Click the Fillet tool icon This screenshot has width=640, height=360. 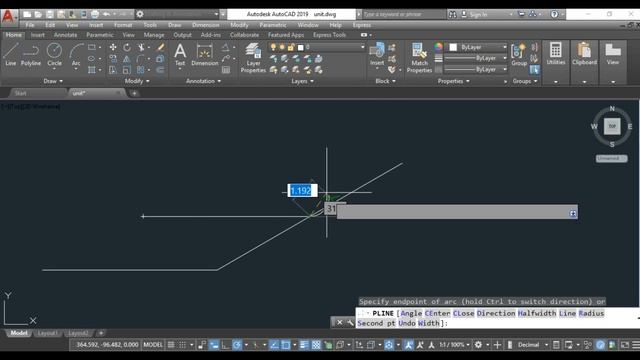click(141, 59)
